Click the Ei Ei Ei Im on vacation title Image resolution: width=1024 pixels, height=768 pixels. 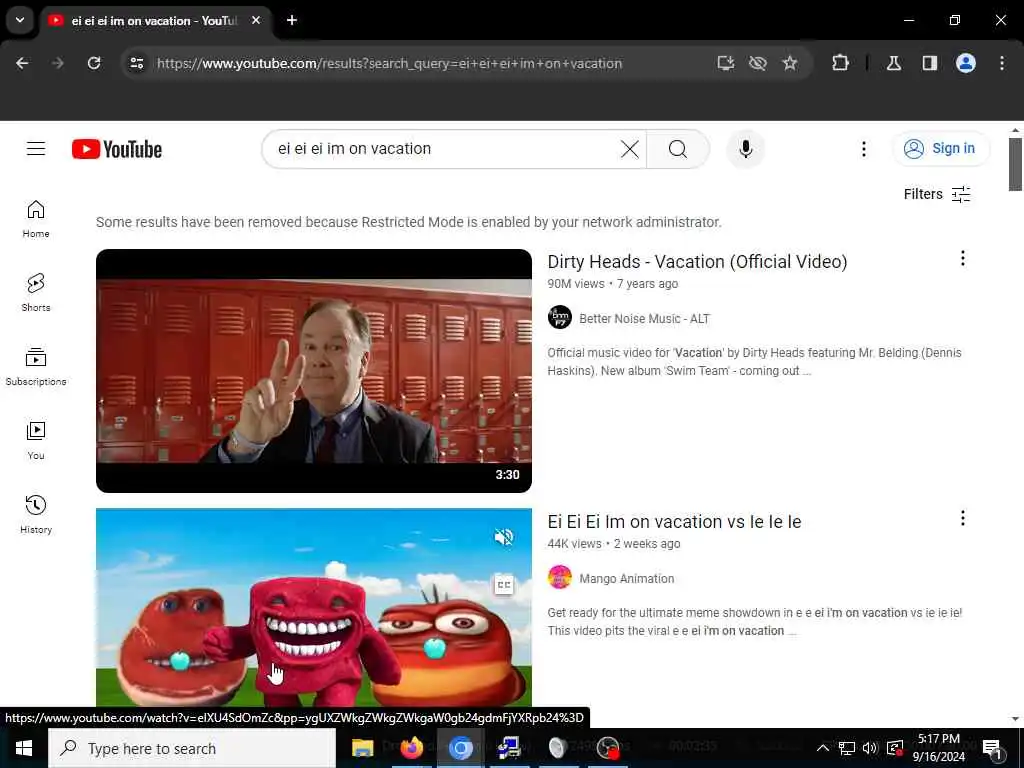674,522
